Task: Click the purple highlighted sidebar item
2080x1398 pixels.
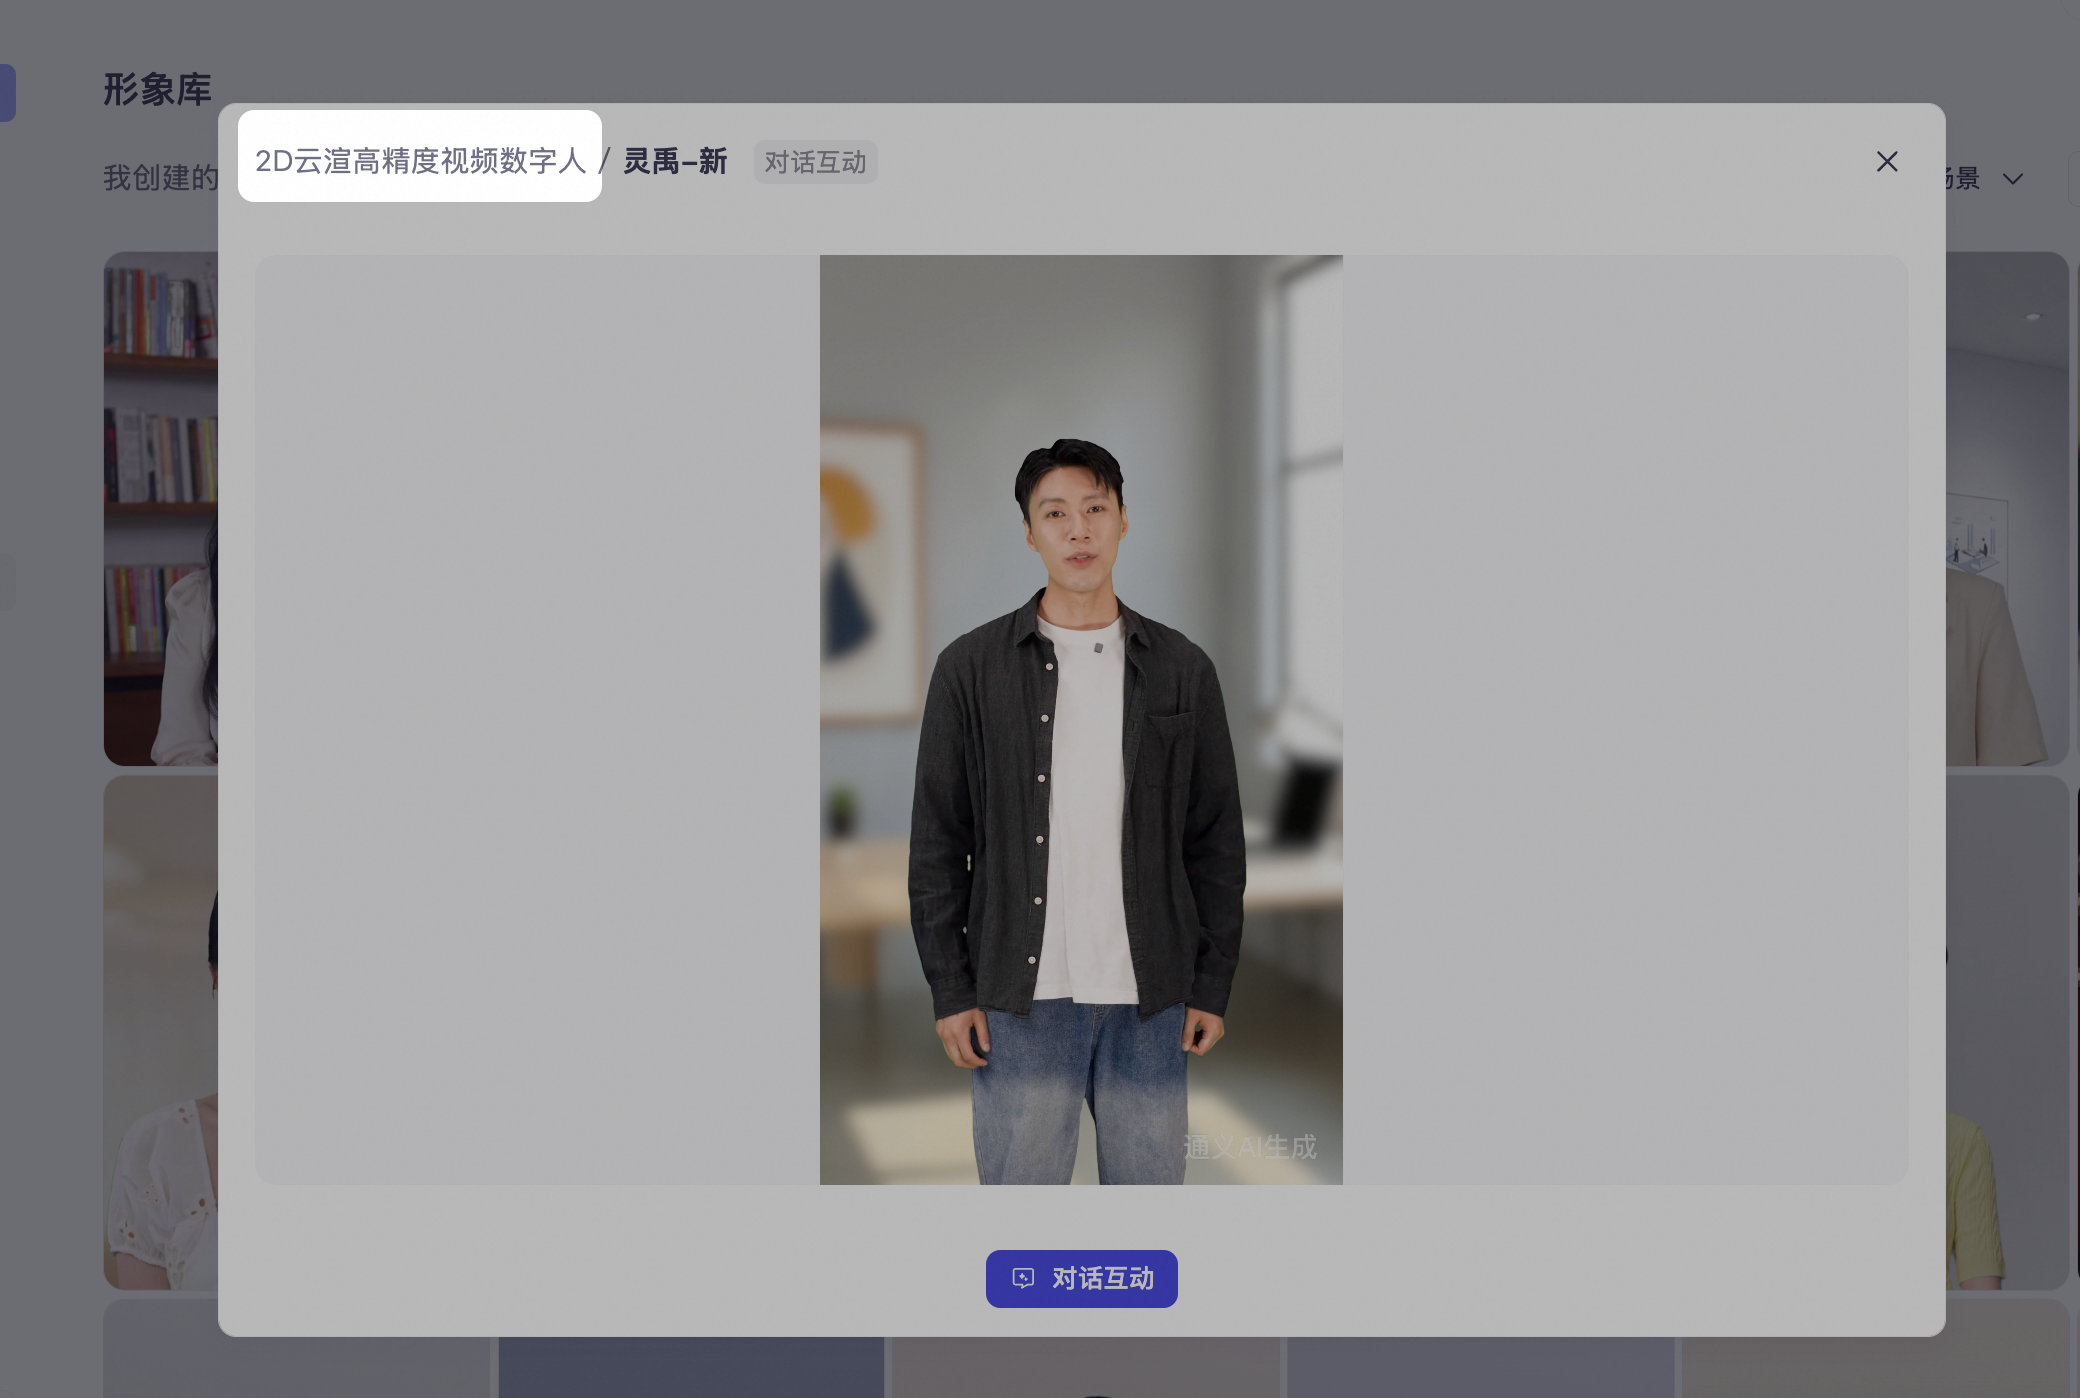Action: point(7,93)
